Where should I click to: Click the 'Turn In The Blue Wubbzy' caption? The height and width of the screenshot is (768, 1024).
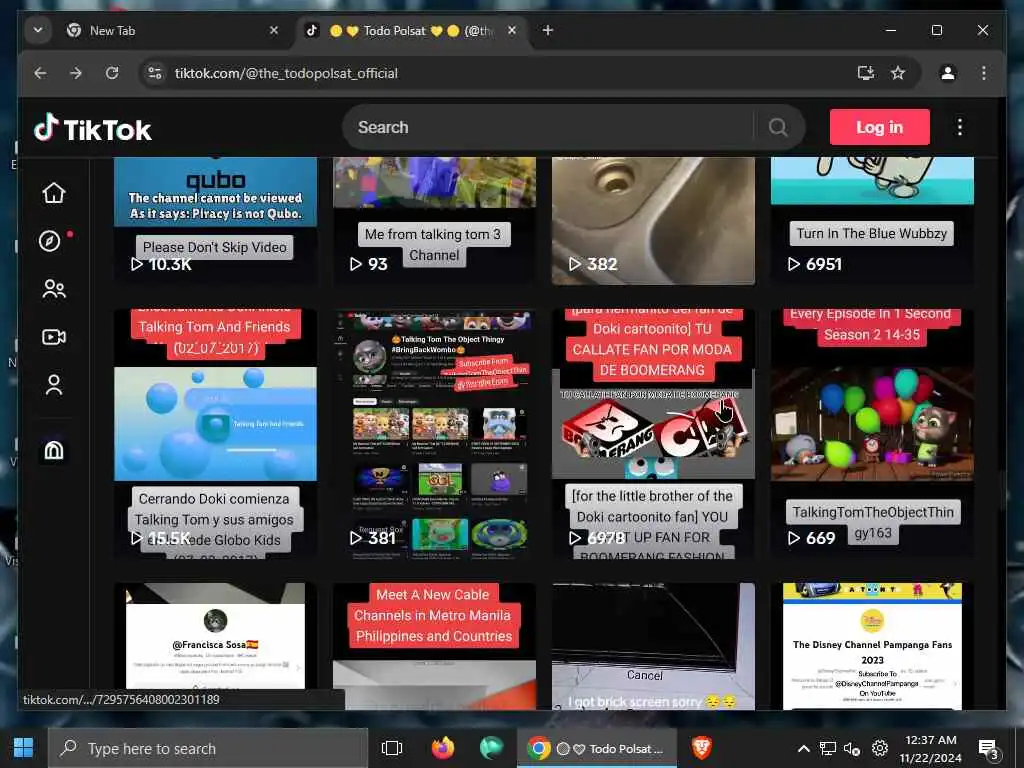pos(871,234)
